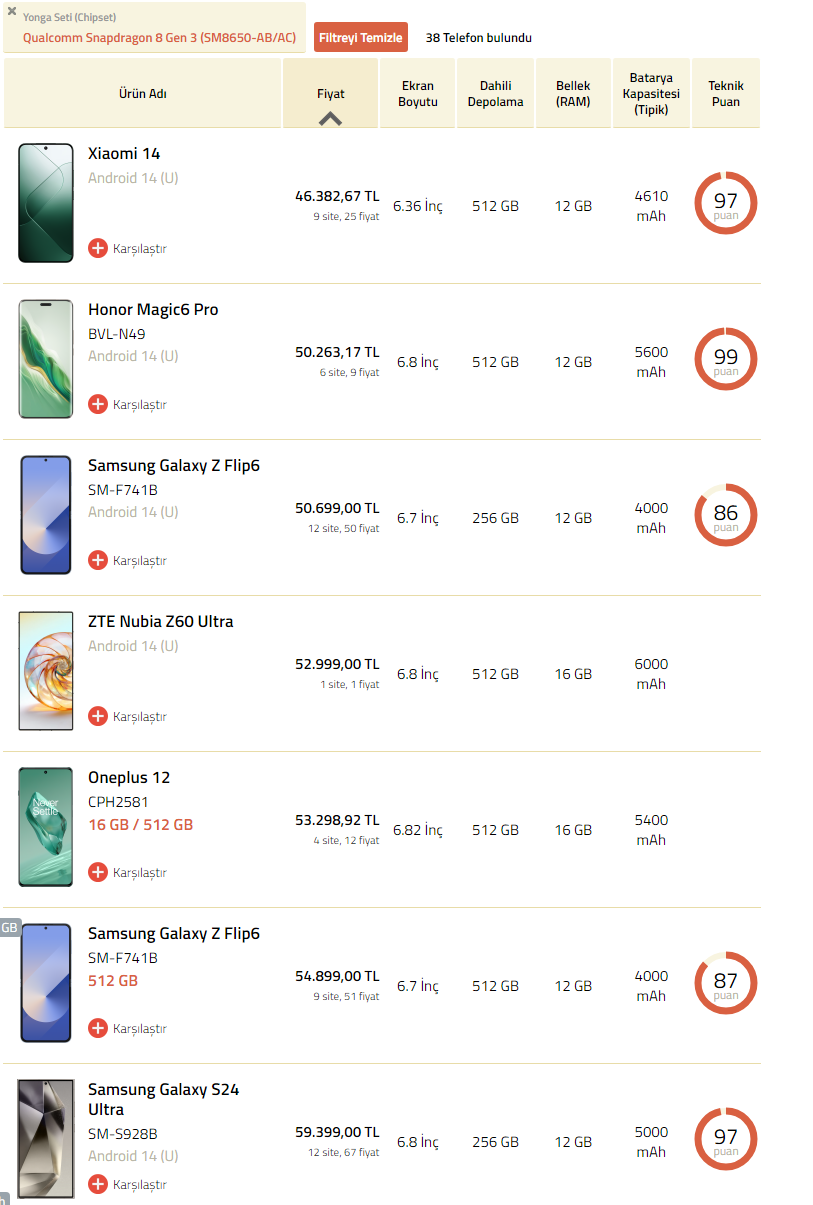The height and width of the screenshot is (1205, 813).
Task: Click the plus icon for Samsung Galaxy S24 Ultra
Action: click(x=98, y=1184)
